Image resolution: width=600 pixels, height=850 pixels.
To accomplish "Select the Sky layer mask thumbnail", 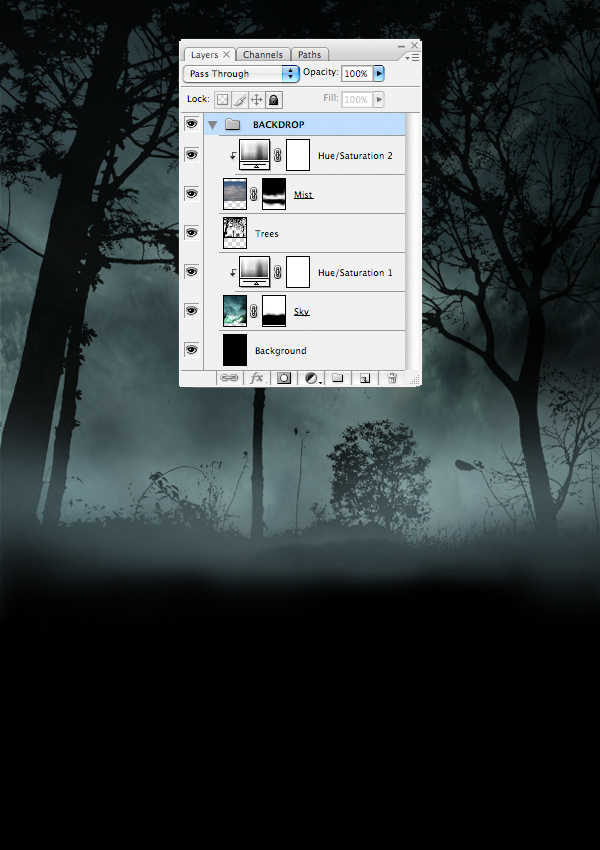I will pyautogui.click(x=274, y=311).
